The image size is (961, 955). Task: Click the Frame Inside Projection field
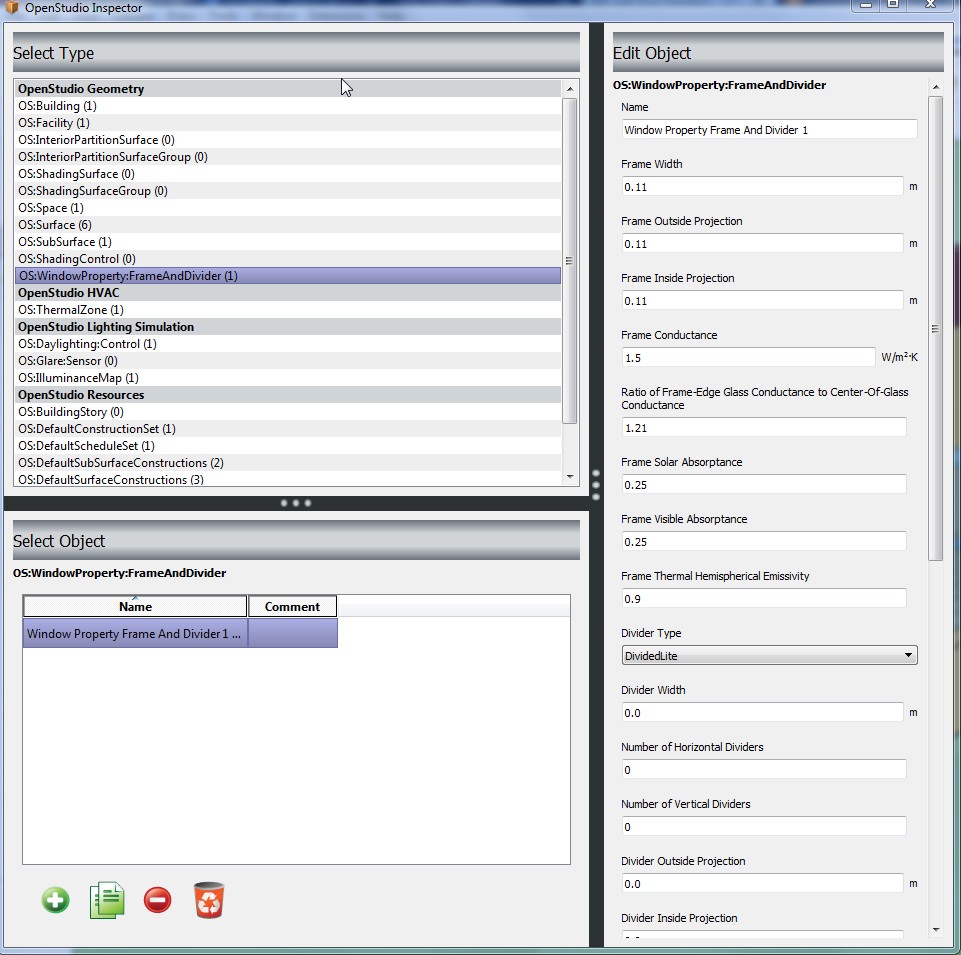(x=762, y=300)
